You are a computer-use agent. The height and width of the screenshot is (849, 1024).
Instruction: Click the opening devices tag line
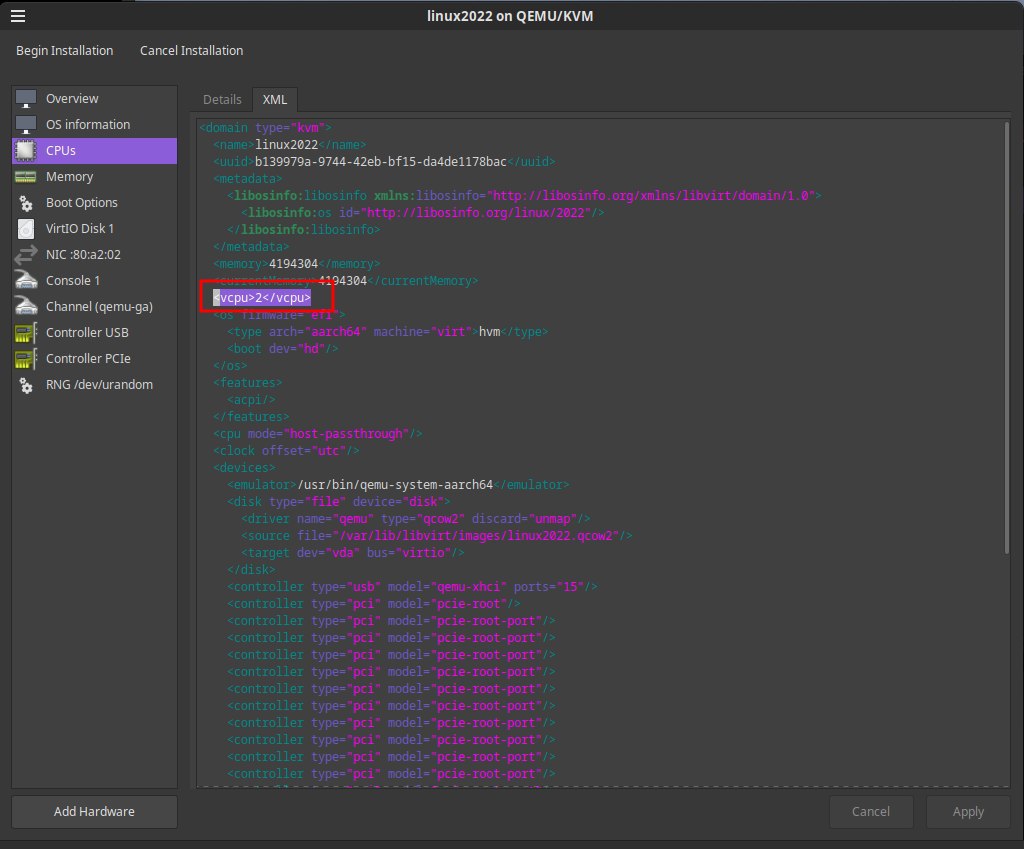(244, 467)
